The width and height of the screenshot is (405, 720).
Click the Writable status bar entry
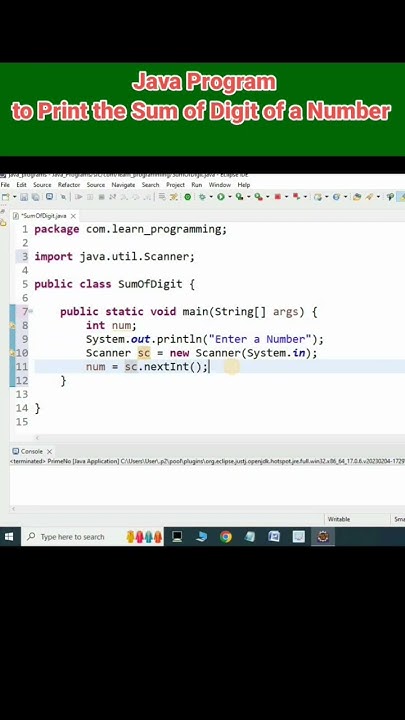click(x=339, y=519)
